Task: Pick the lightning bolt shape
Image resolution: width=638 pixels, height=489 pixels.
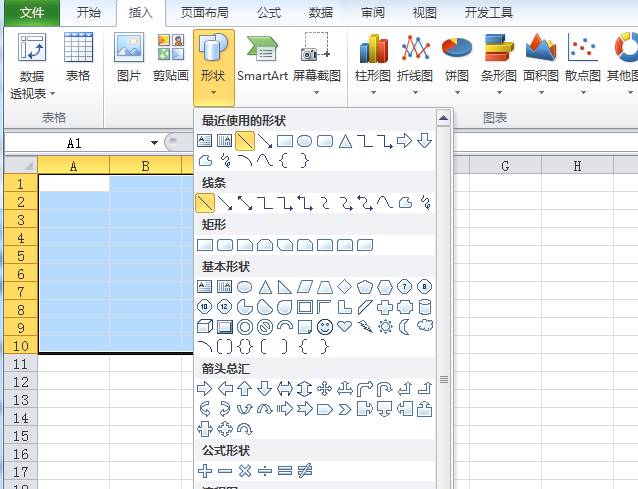Action: (365, 327)
